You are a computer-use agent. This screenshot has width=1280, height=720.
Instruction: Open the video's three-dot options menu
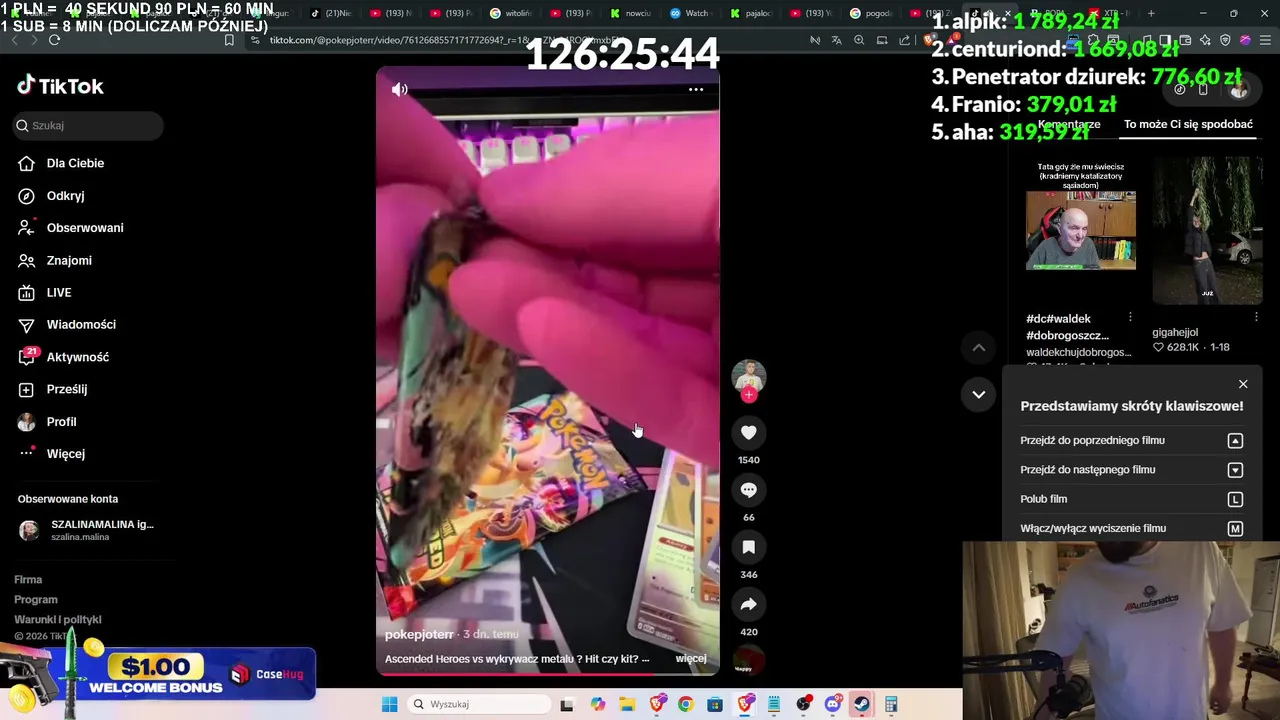[696, 90]
